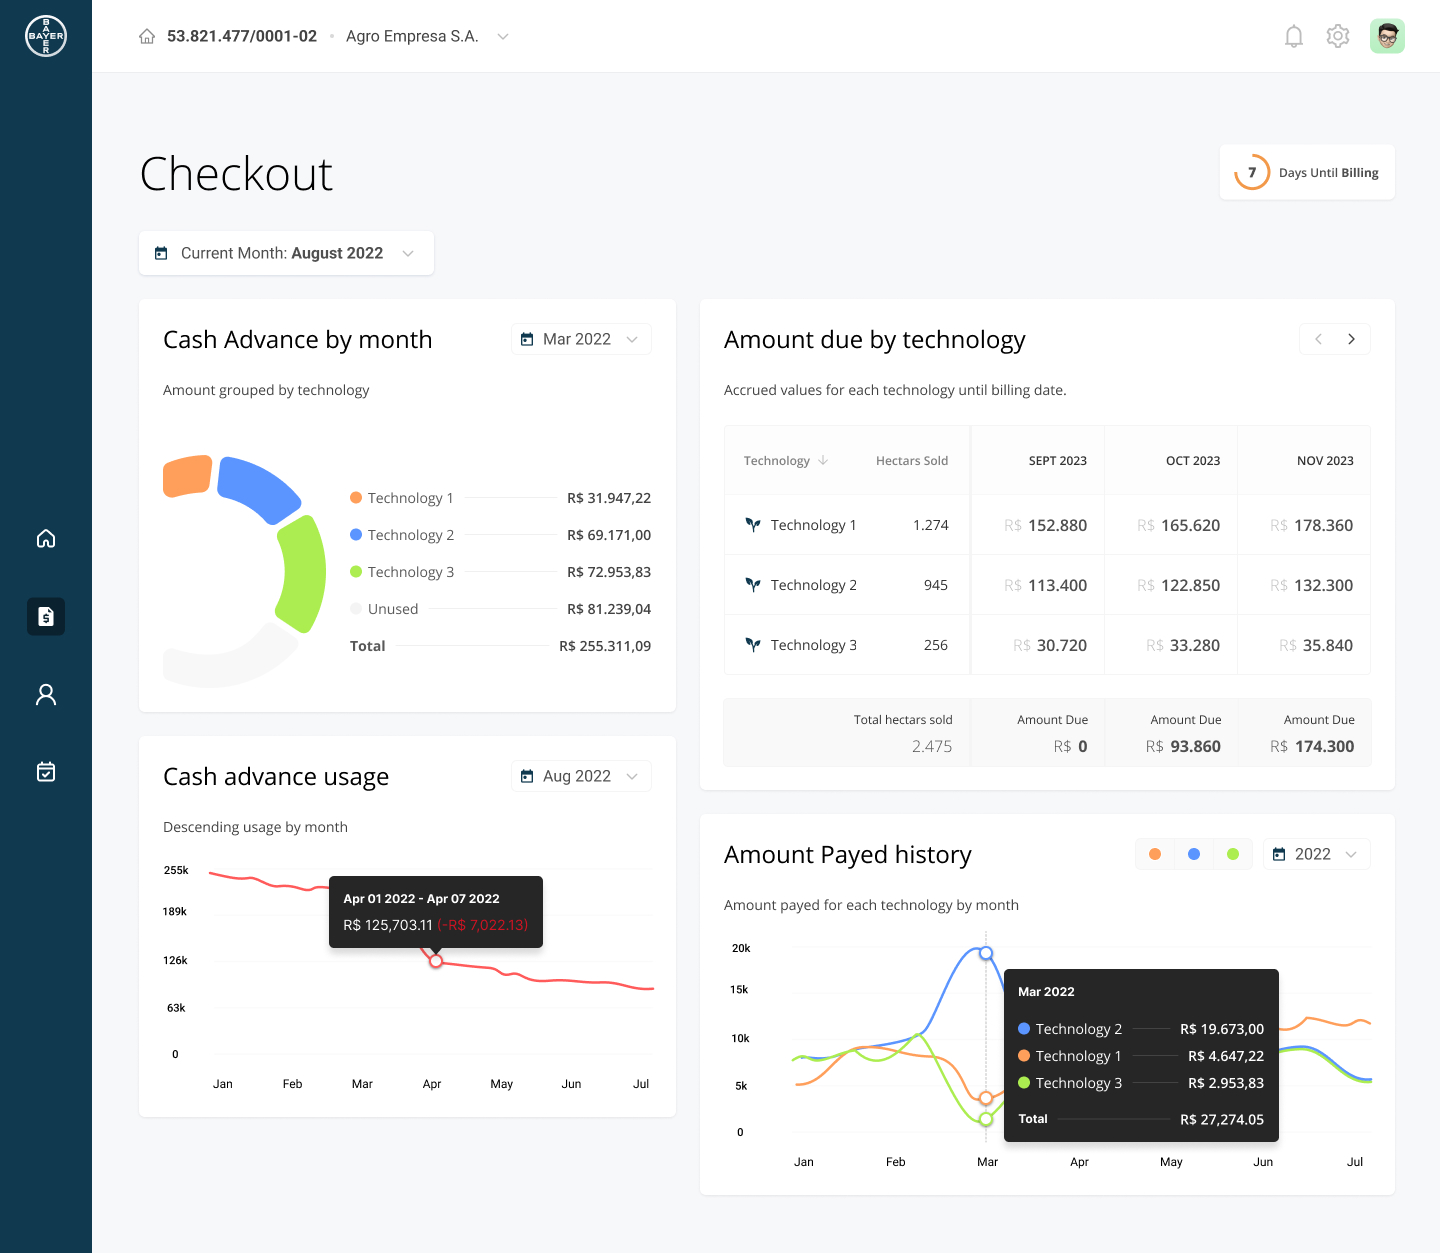Toggle orange series in Amount Payed history
The width and height of the screenshot is (1440, 1253).
[x=1155, y=854]
